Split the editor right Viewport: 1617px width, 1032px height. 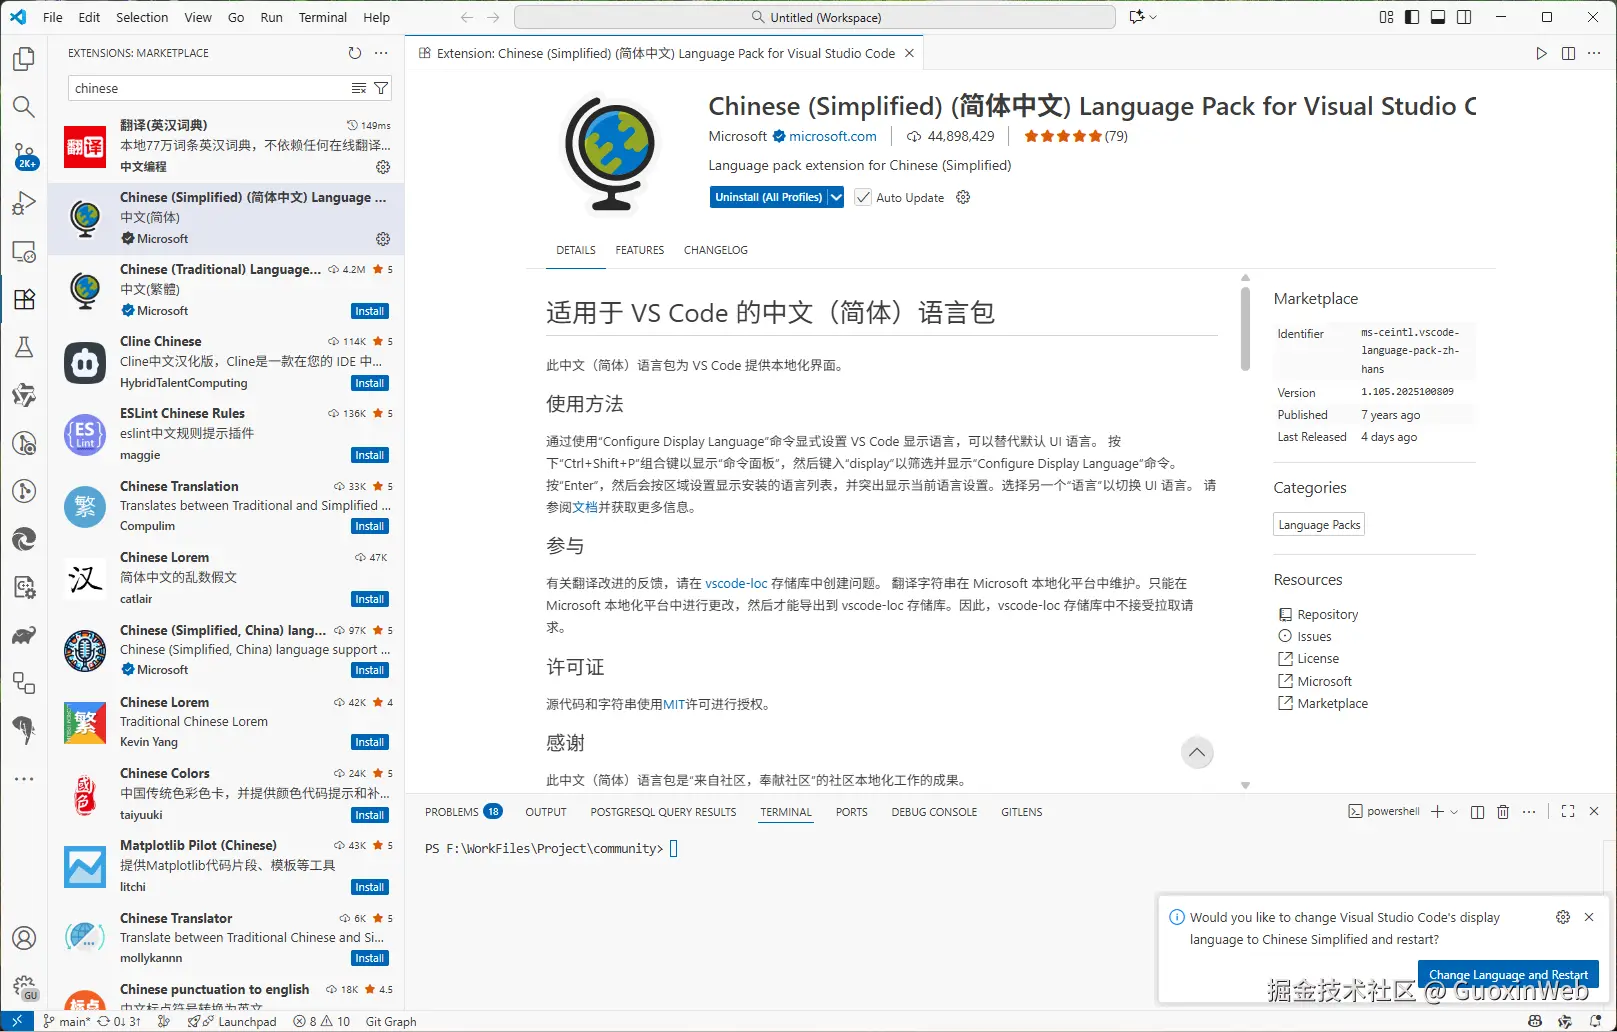pos(1568,53)
